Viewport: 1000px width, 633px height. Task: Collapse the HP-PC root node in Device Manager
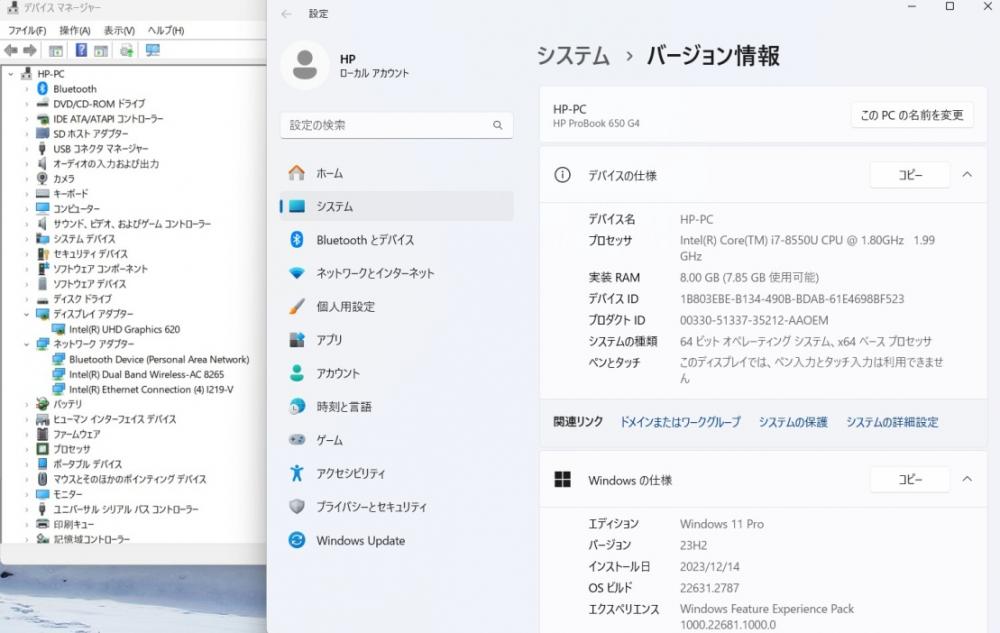pos(11,74)
